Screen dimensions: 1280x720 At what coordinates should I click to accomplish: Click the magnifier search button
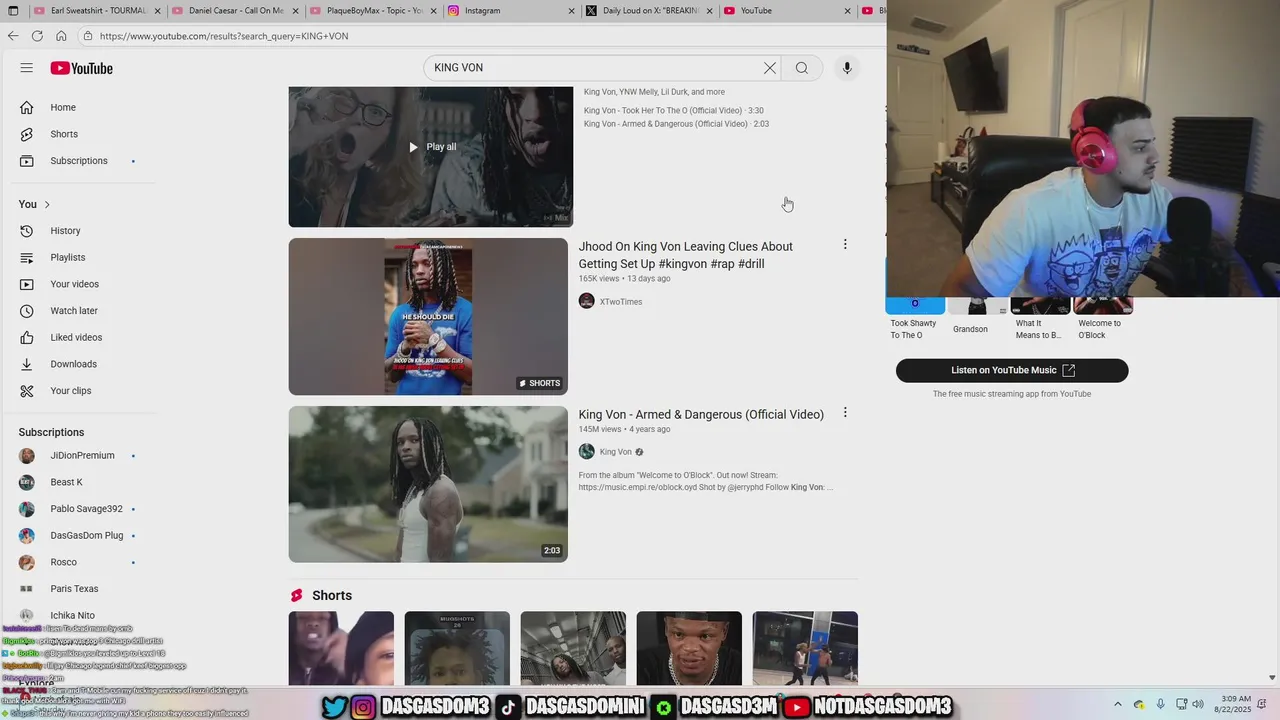(x=802, y=68)
